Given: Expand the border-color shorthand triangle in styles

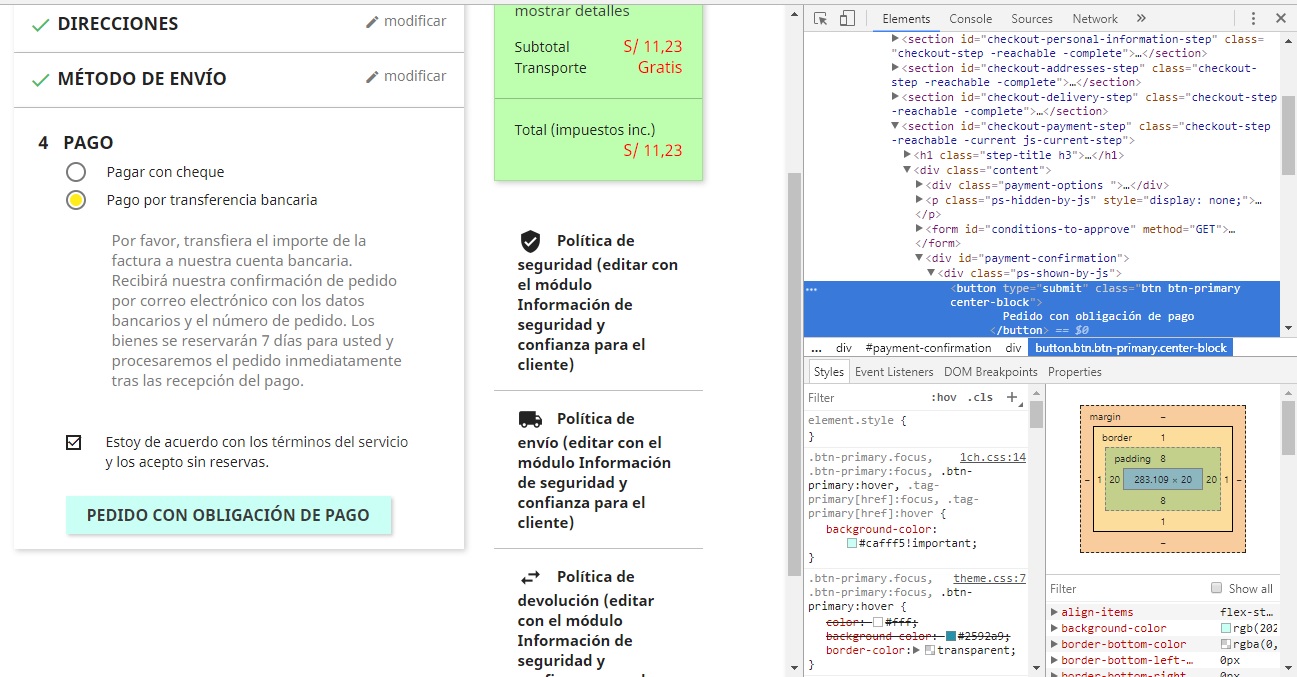Looking at the screenshot, I should (x=917, y=650).
